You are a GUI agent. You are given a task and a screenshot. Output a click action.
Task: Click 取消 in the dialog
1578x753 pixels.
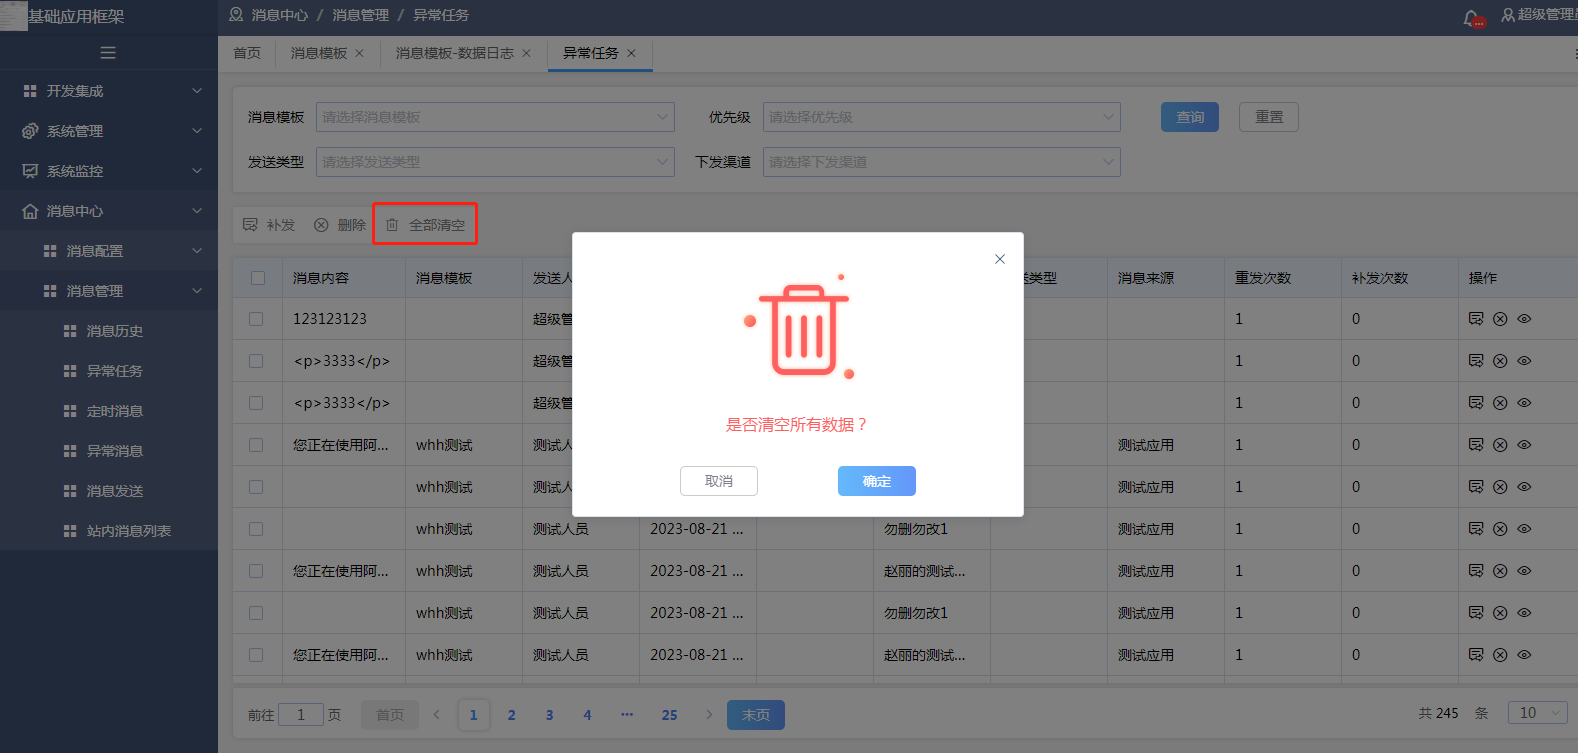click(719, 481)
